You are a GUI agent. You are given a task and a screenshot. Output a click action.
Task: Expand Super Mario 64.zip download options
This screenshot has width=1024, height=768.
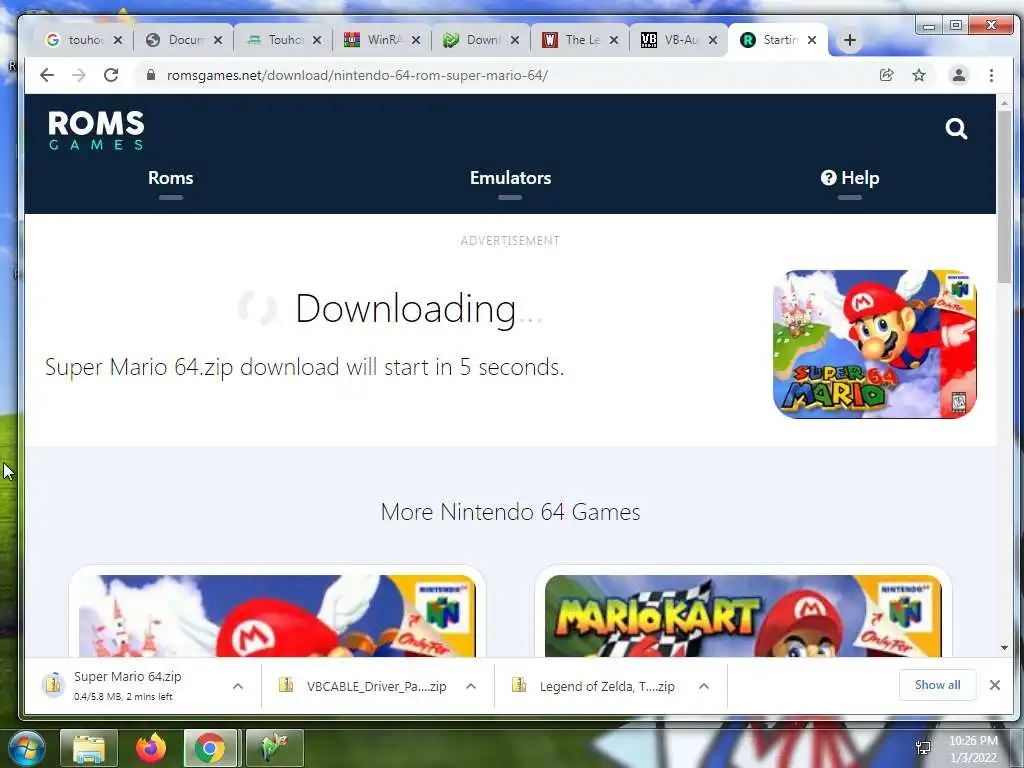click(x=238, y=686)
